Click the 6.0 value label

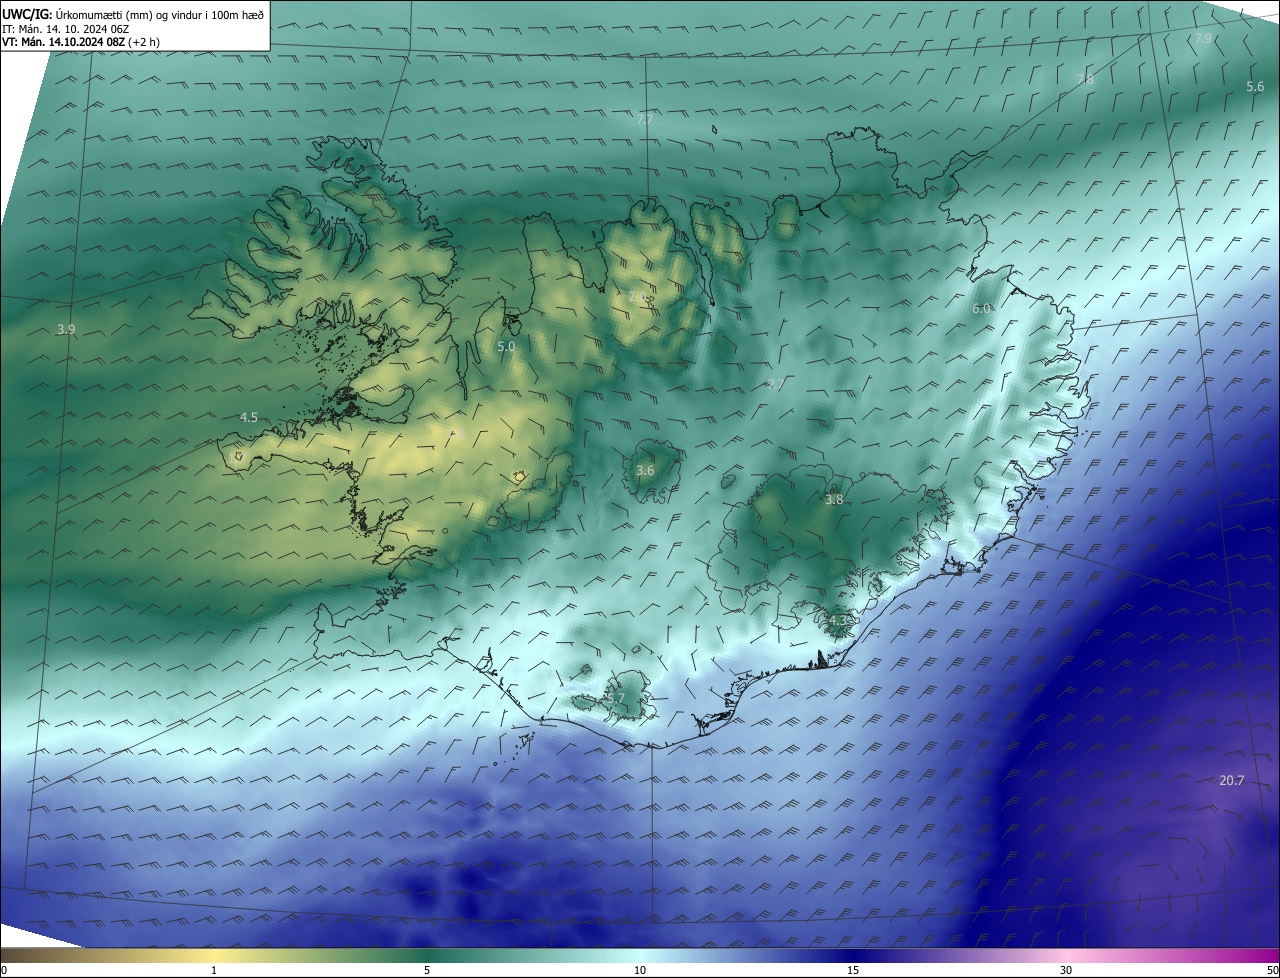click(981, 309)
